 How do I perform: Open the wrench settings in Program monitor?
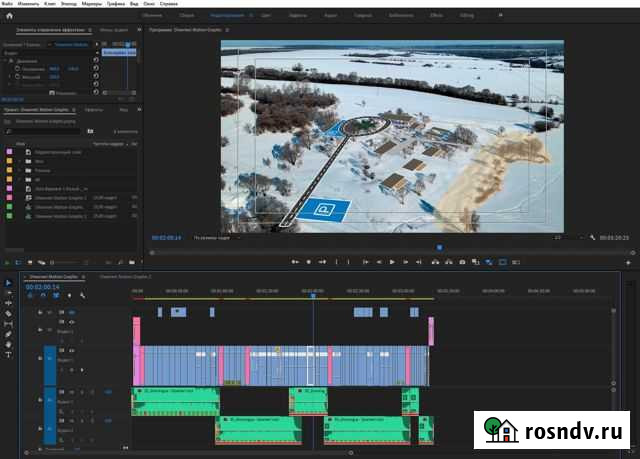tap(592, 238)
